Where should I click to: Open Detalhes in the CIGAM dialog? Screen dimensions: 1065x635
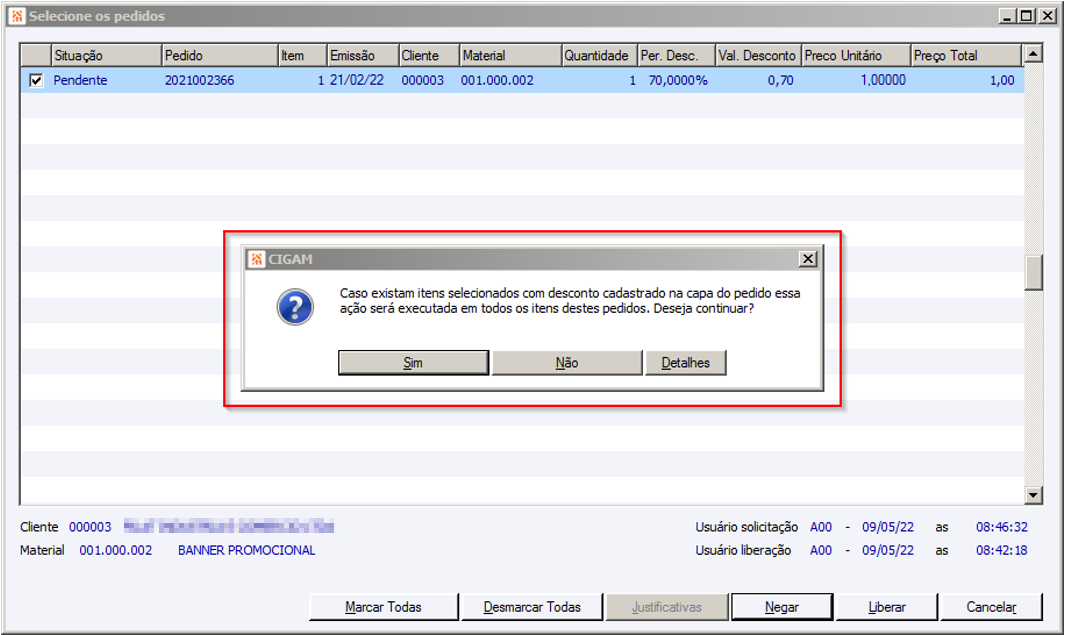pyautogui.click(x=685, y=363)
